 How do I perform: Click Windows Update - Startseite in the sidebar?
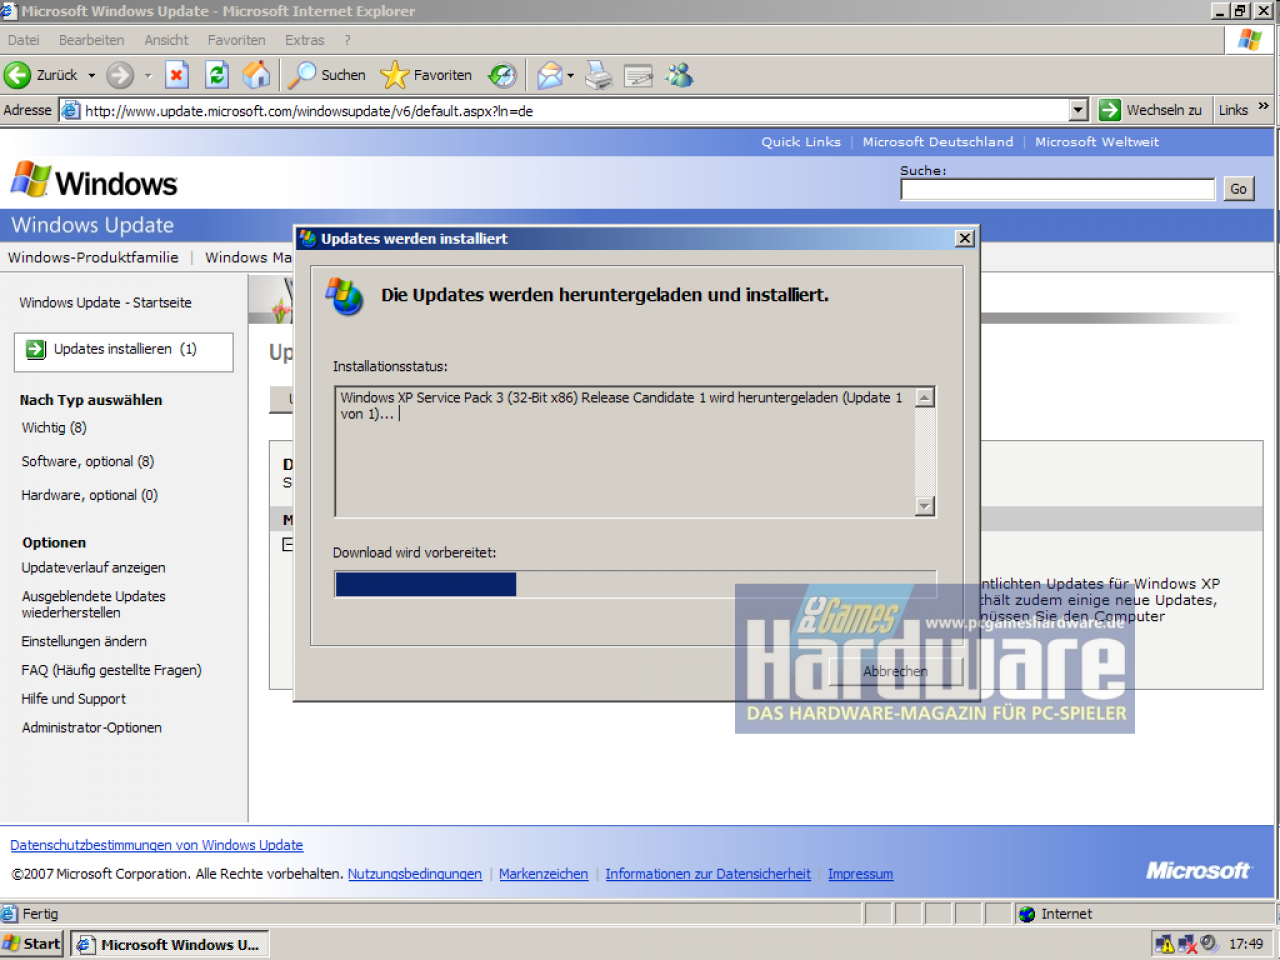tap(105, 303)
